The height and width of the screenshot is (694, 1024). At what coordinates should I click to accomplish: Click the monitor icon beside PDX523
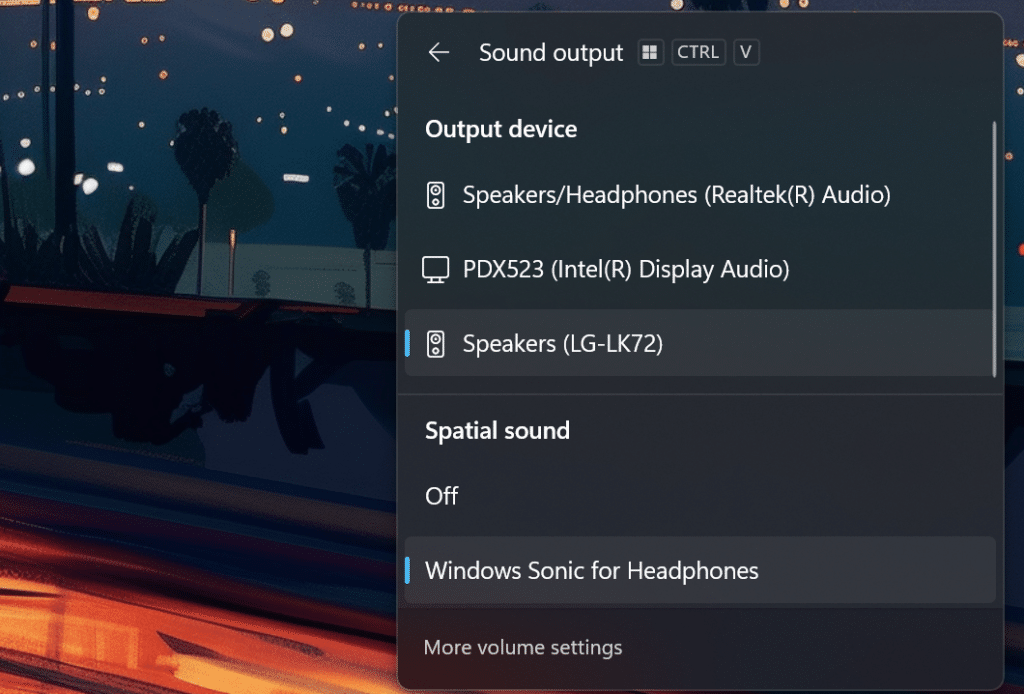pyautogui.click(x=436, y=269)
